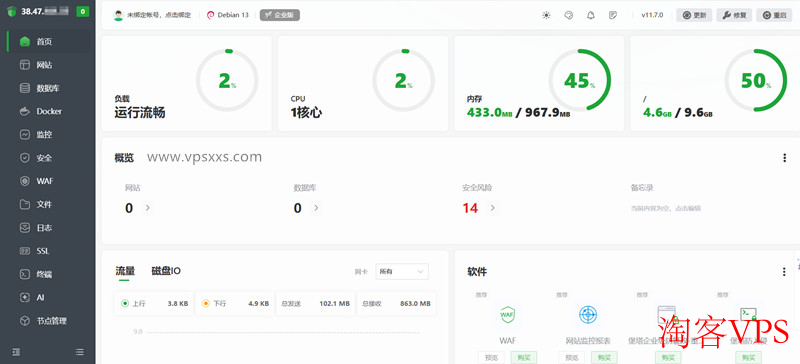This screenshot has height=364, width=800.
Task: Click the WAF sidebar icon
Action: [24, 181]
